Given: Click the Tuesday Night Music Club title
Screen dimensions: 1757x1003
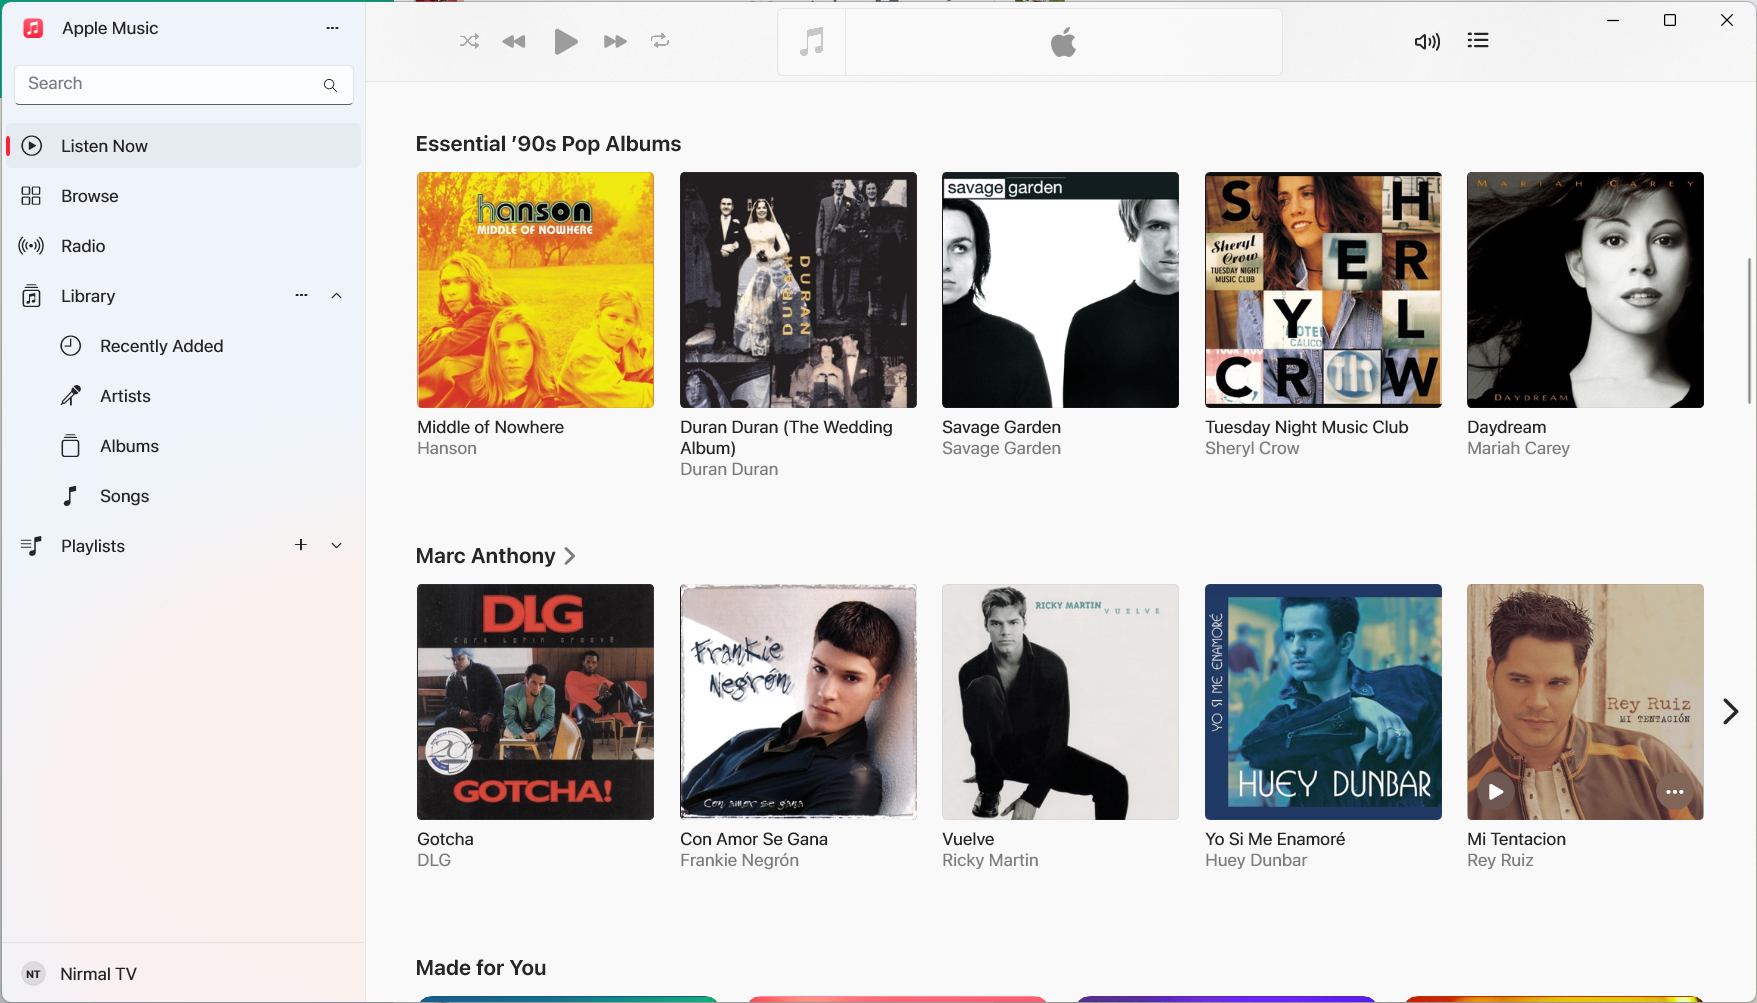Looking at the screenshot, I should coord(1306,427).
